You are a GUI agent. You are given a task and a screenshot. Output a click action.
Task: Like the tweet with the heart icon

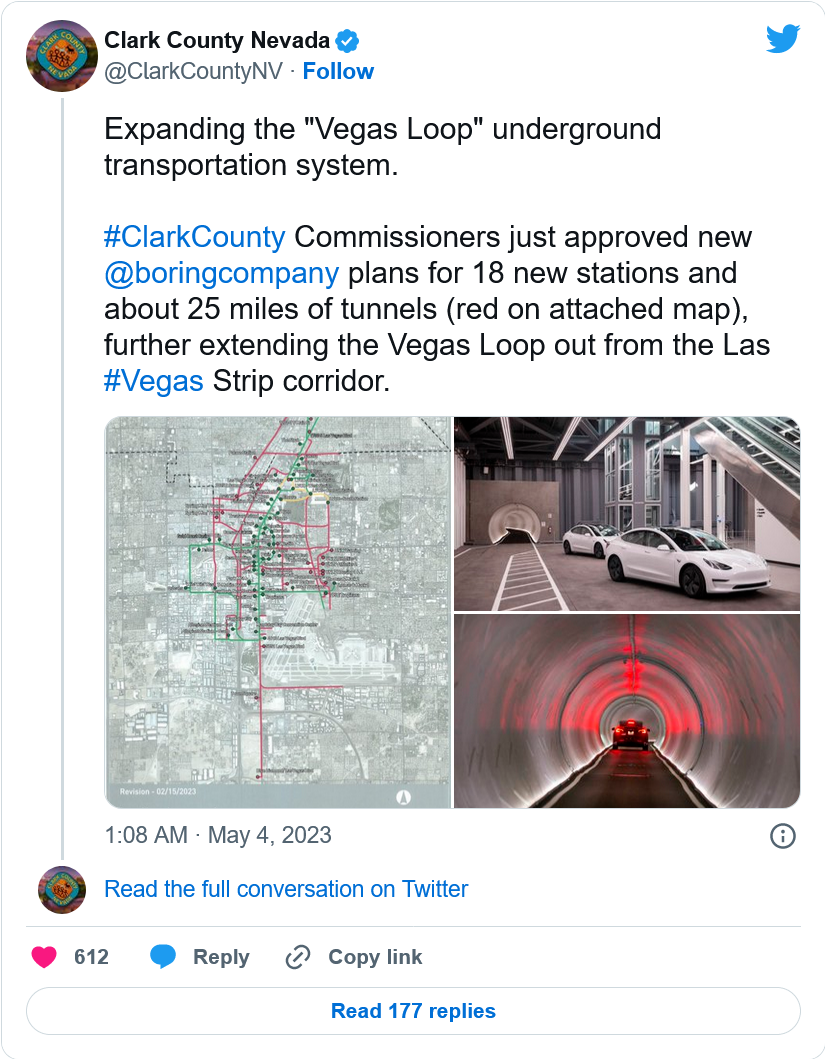pyautogui.click(x=44, y=957)
